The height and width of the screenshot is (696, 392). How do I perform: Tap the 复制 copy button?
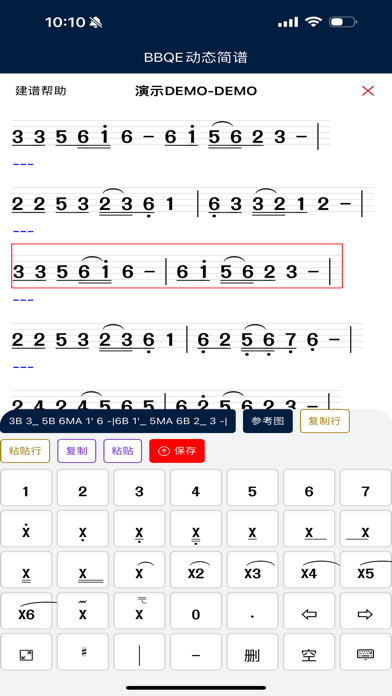coord(76,451)
